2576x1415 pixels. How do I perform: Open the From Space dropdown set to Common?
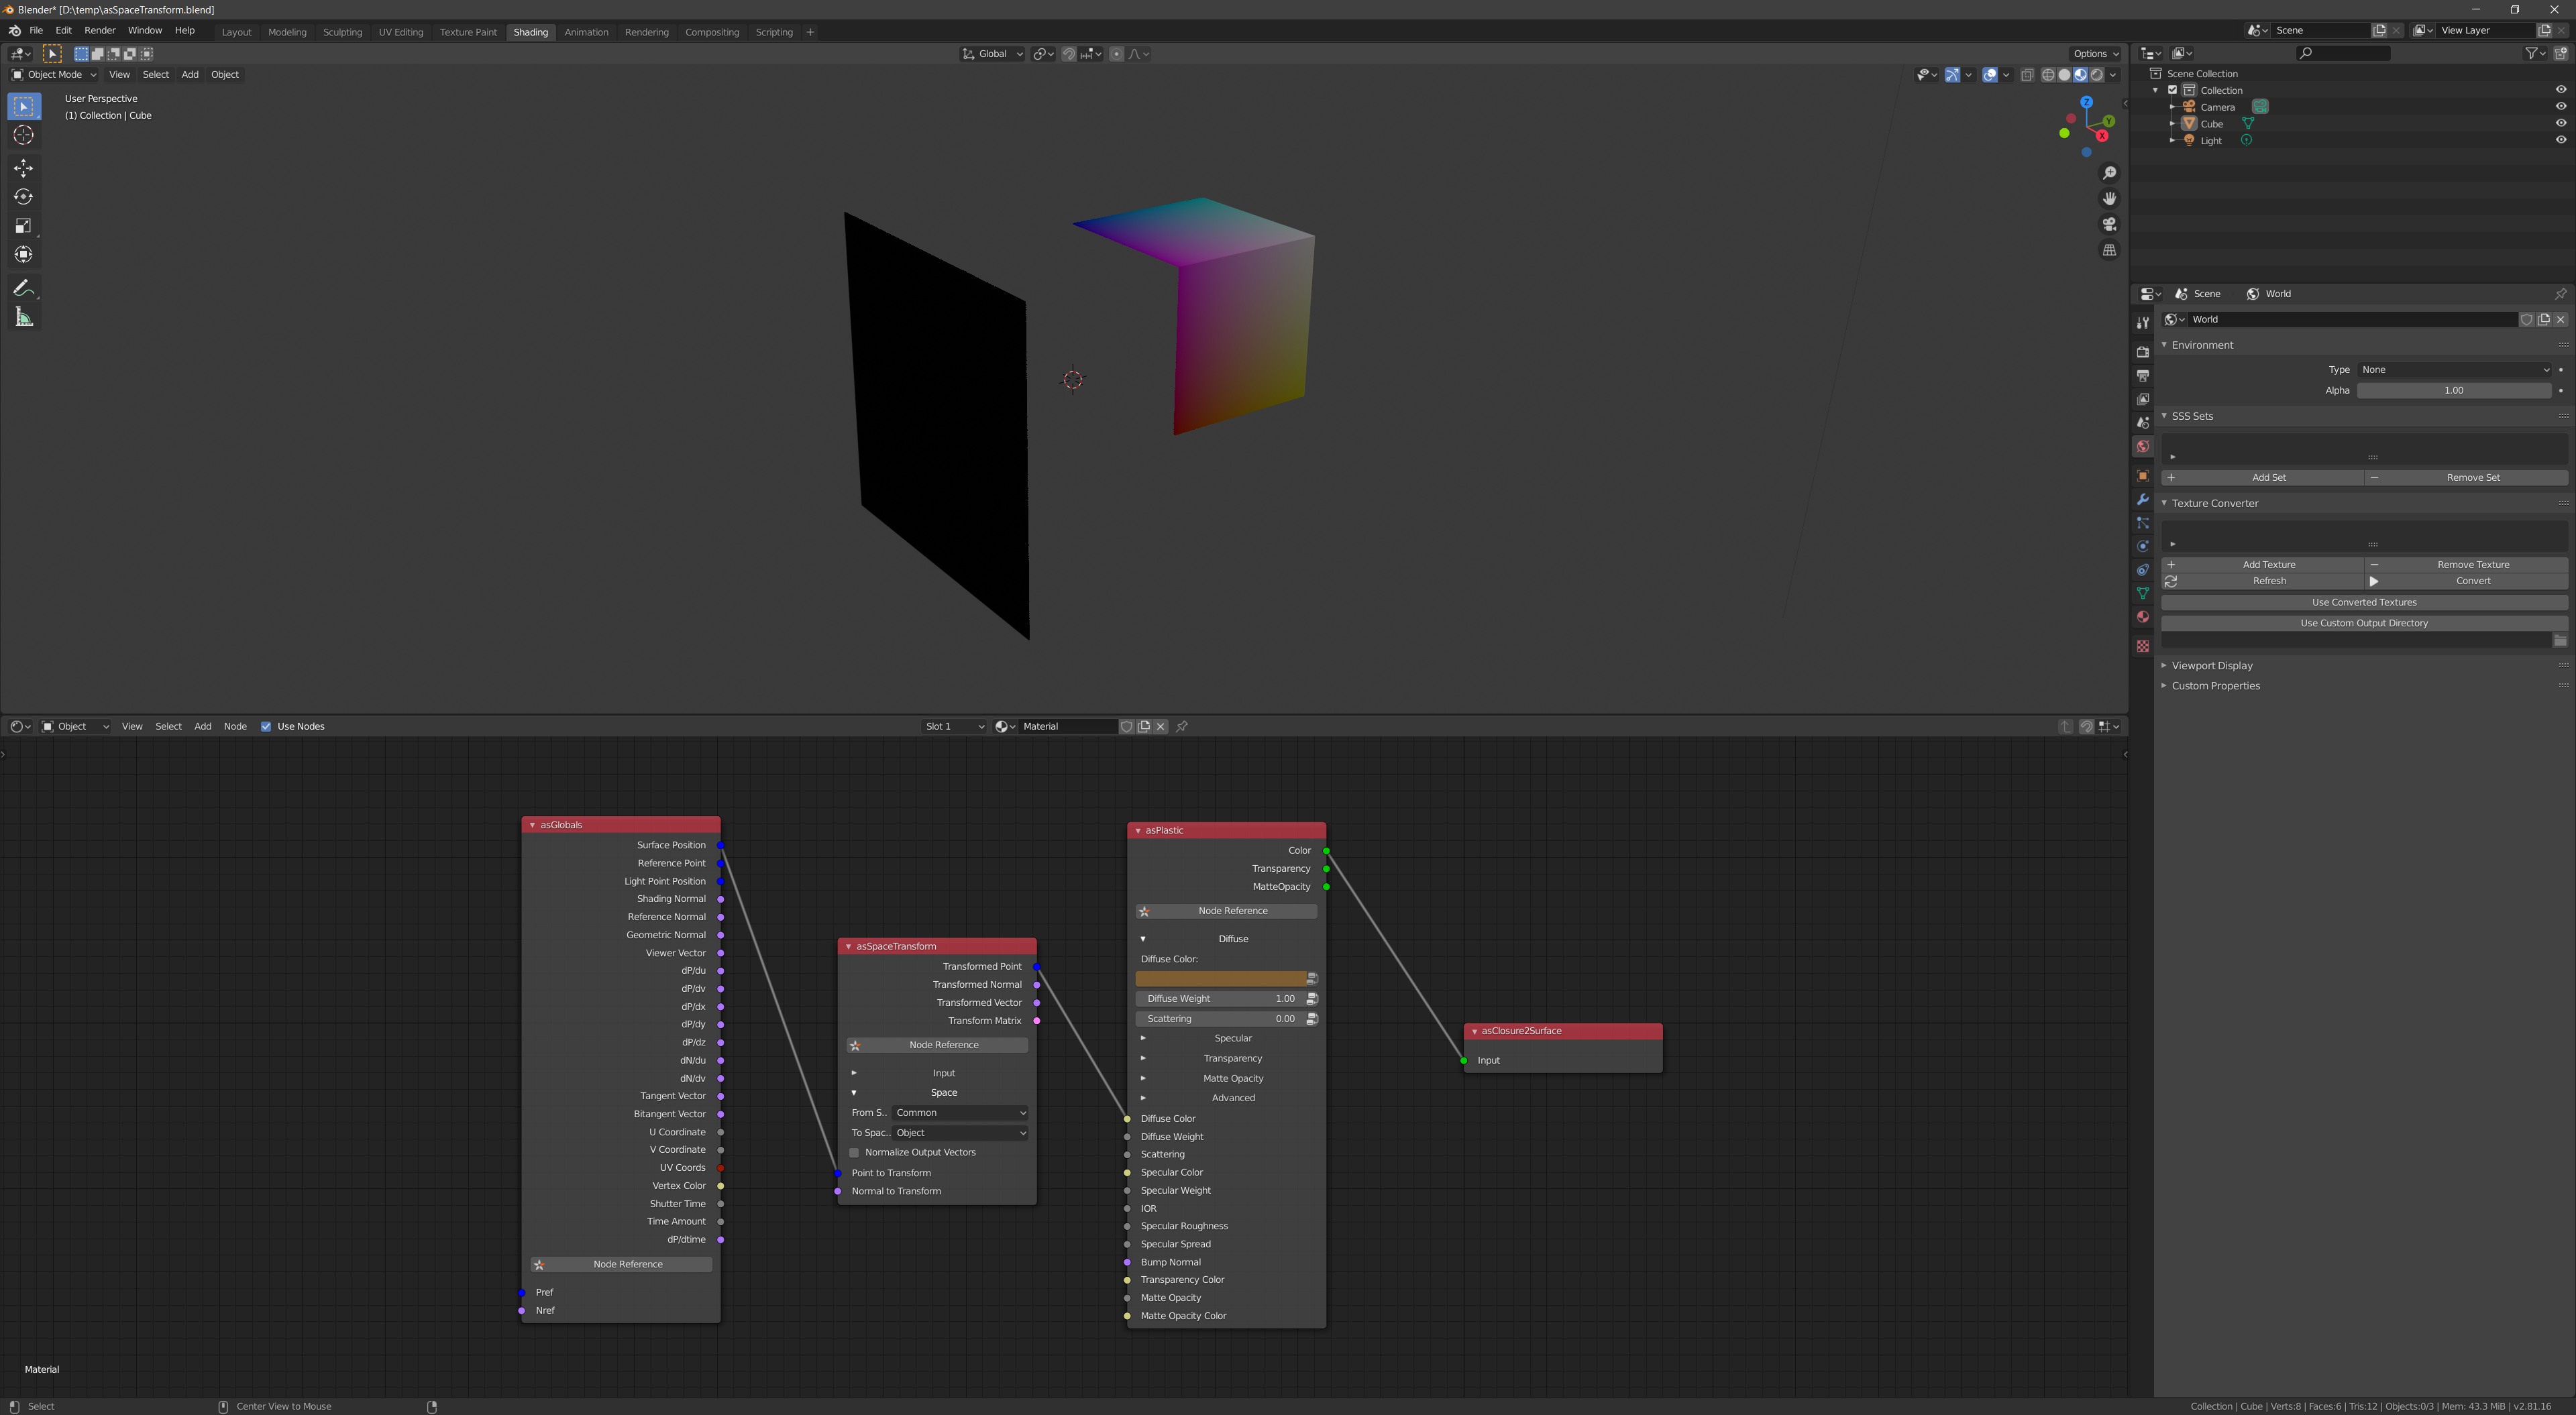[x=960, y=1112]
